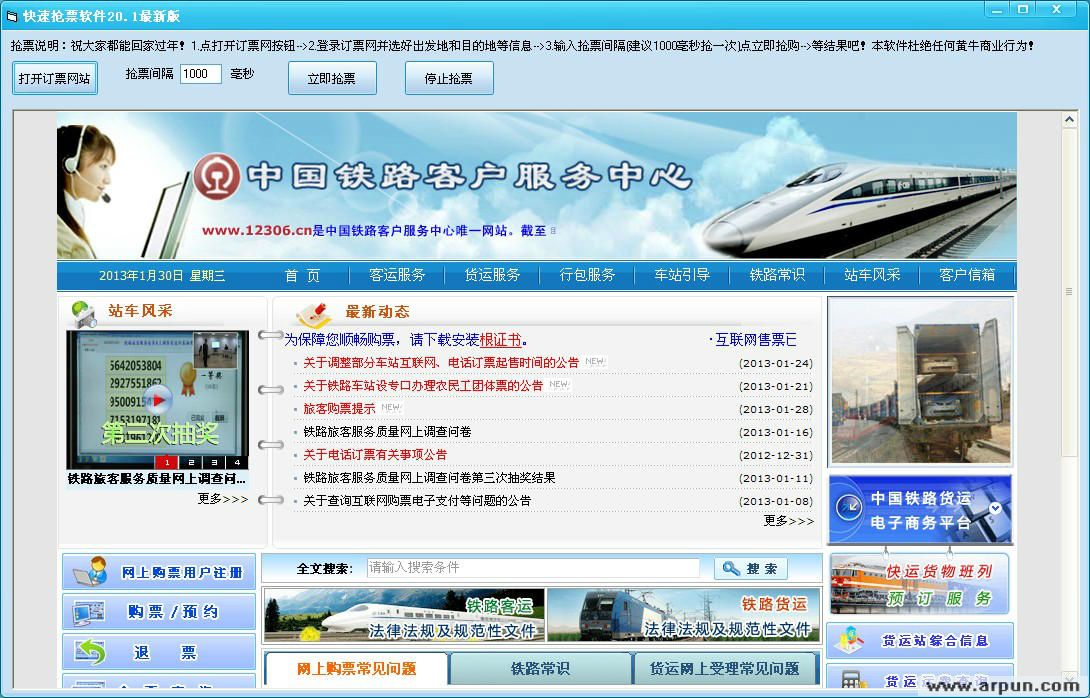
Task: Open the 旅客购票提示 notice
Action: tap(339, 409)
